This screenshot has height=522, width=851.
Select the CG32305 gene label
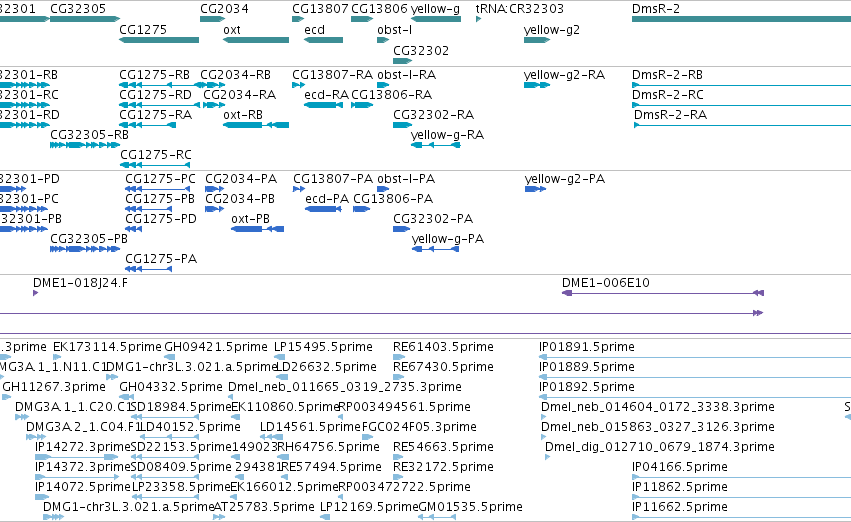tap(78, 9)
